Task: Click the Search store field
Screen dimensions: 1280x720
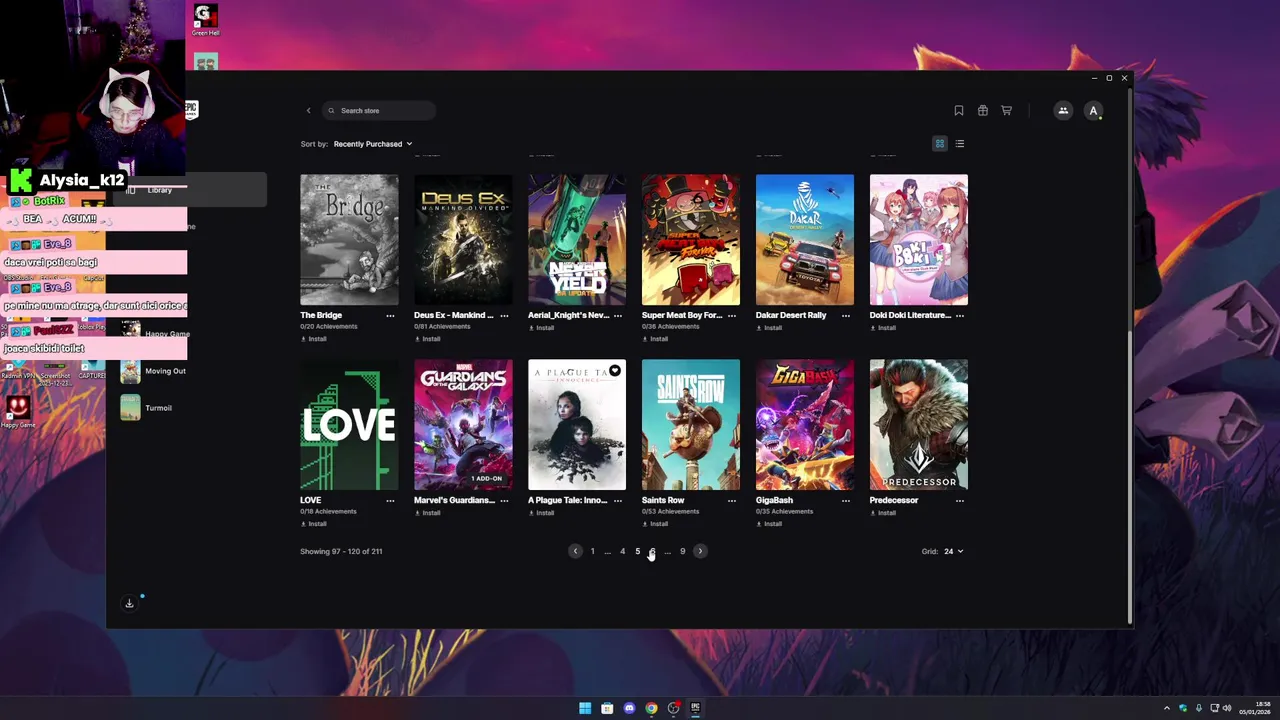Action: (378, 111)
